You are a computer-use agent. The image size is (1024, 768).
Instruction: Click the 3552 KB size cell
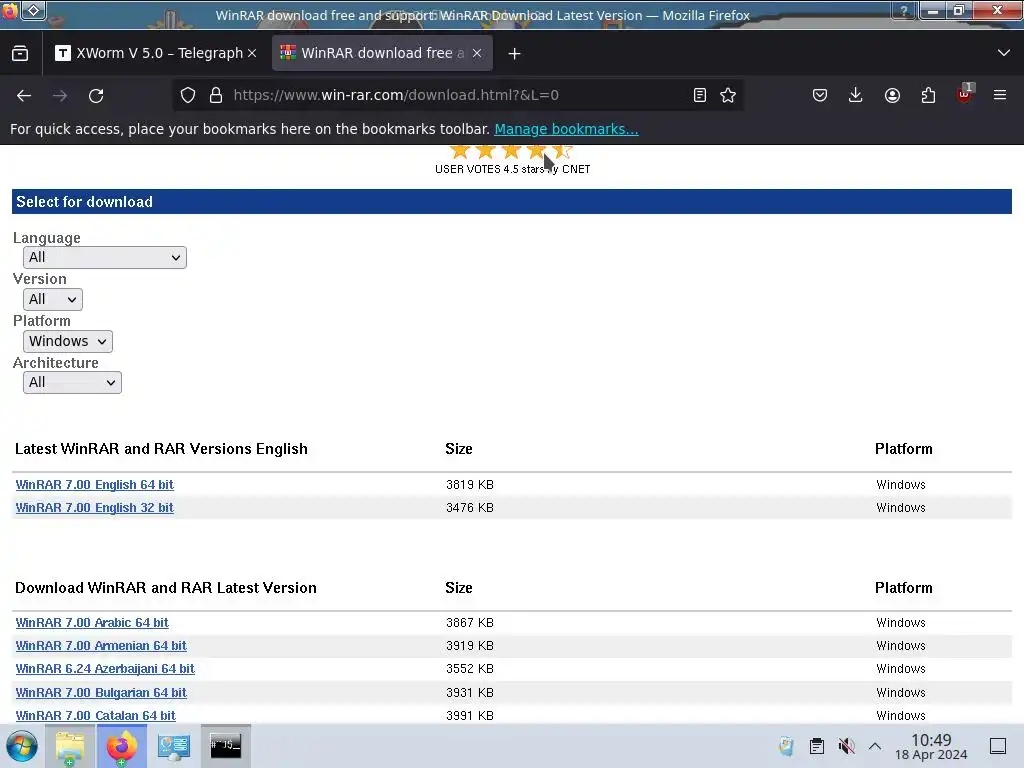click(470, 669)
